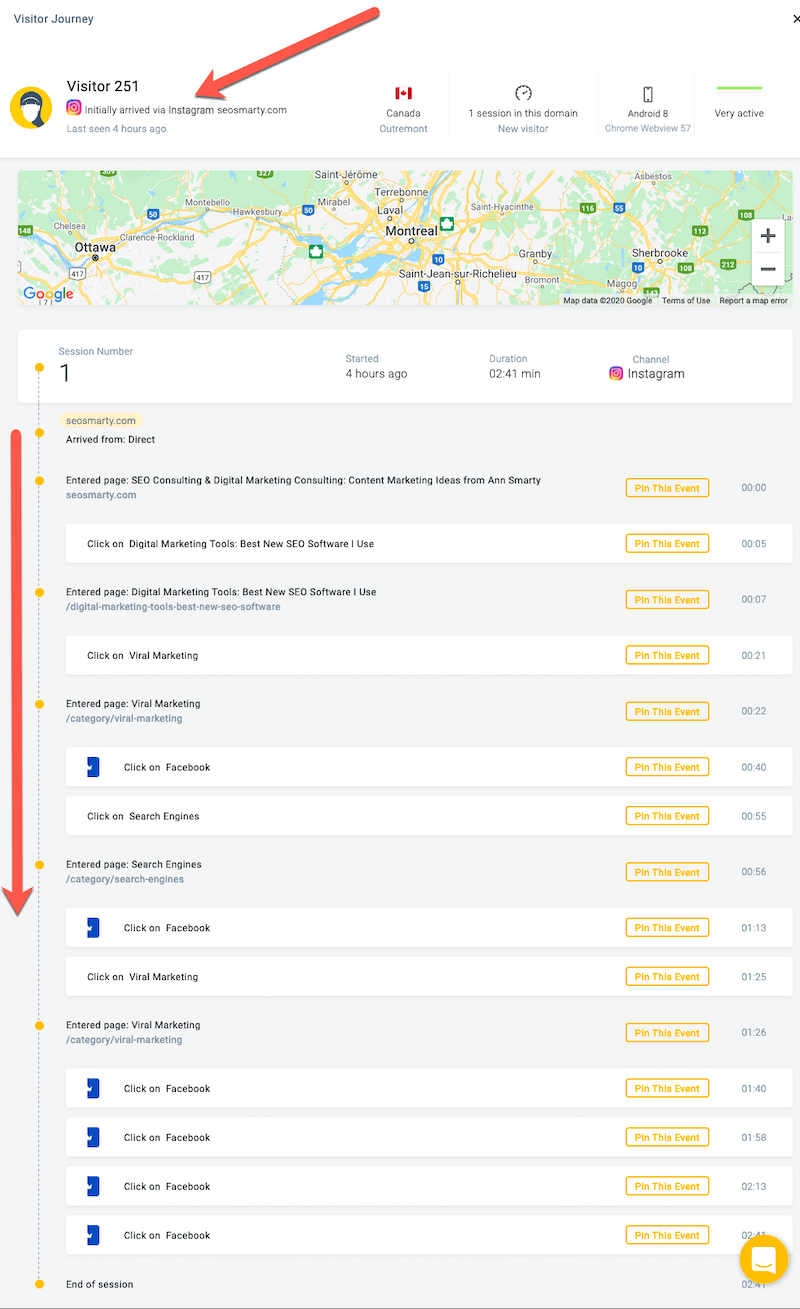Pin the 01:26 Entered Viral Marketing event
800x1309 pixels.
667,1033
